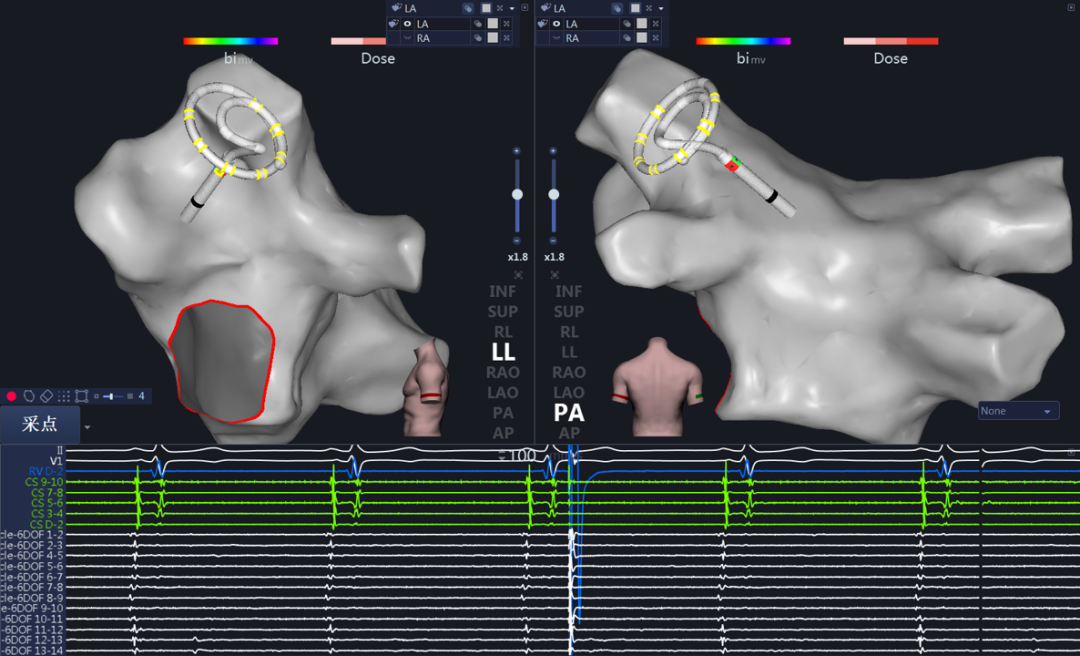Select PA orientation in the left view
The width and height of the screenshot is (1080, 656).
503,413
